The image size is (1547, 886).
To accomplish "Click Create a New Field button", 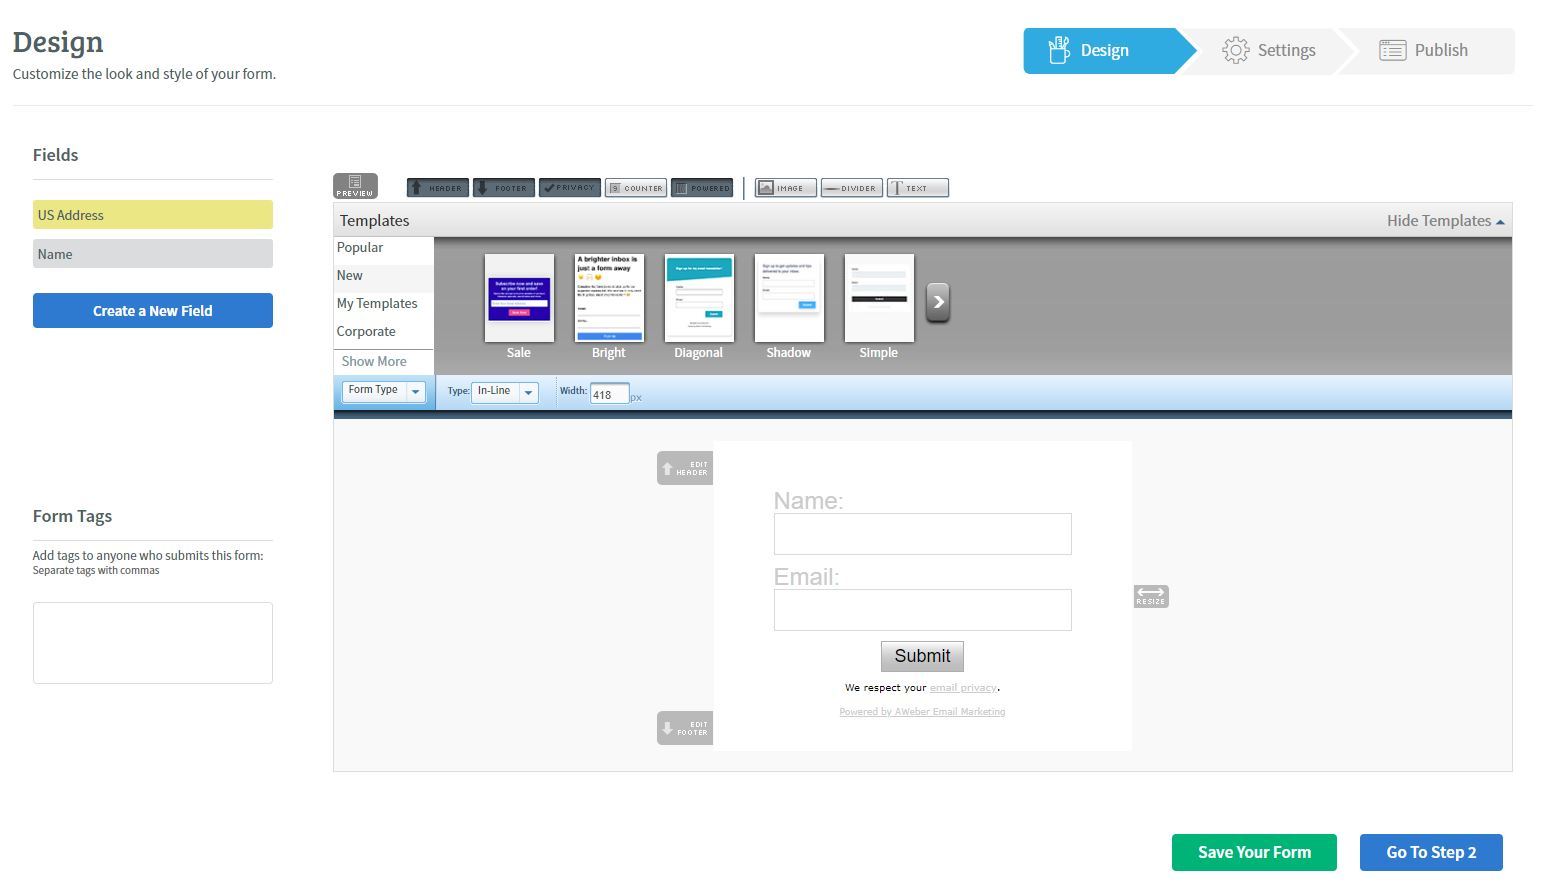I will click(153, 311).
